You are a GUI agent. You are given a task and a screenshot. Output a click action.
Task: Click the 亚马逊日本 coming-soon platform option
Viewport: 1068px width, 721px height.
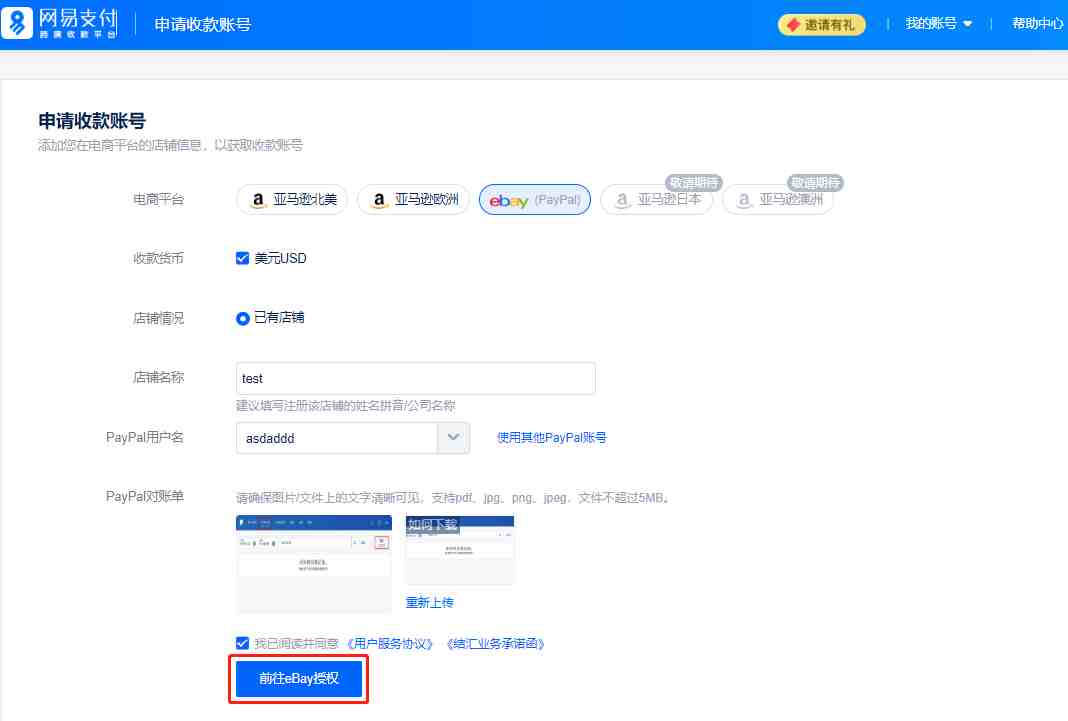tap(657, 199)
